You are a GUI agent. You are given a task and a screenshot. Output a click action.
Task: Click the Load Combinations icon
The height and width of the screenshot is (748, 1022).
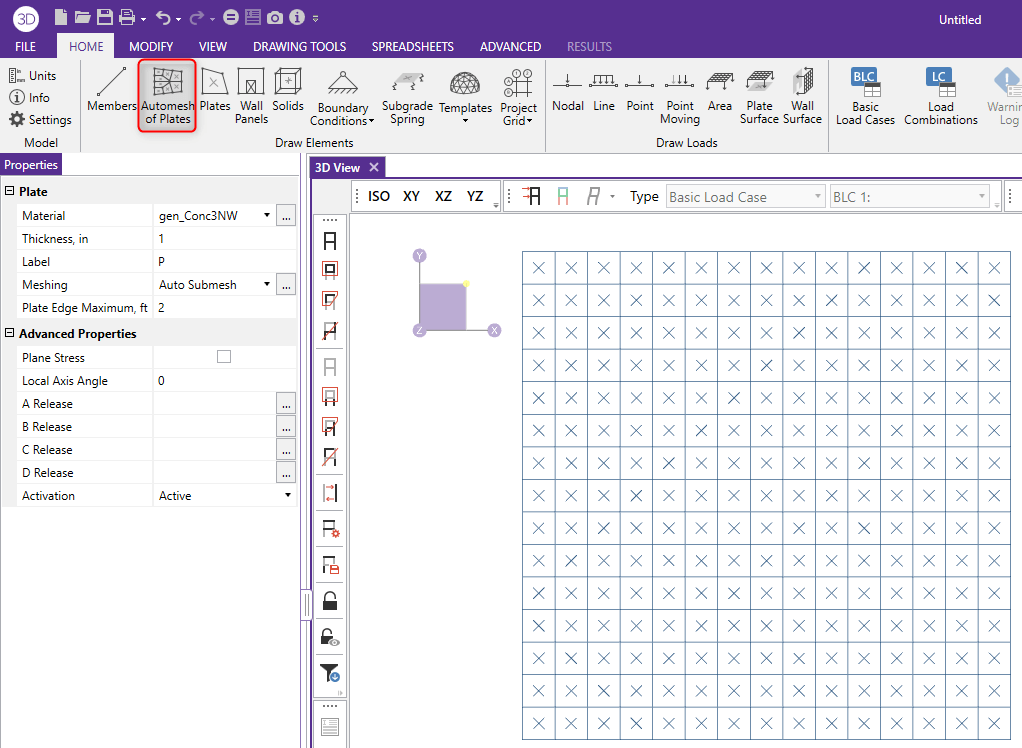tap(940, 96)
